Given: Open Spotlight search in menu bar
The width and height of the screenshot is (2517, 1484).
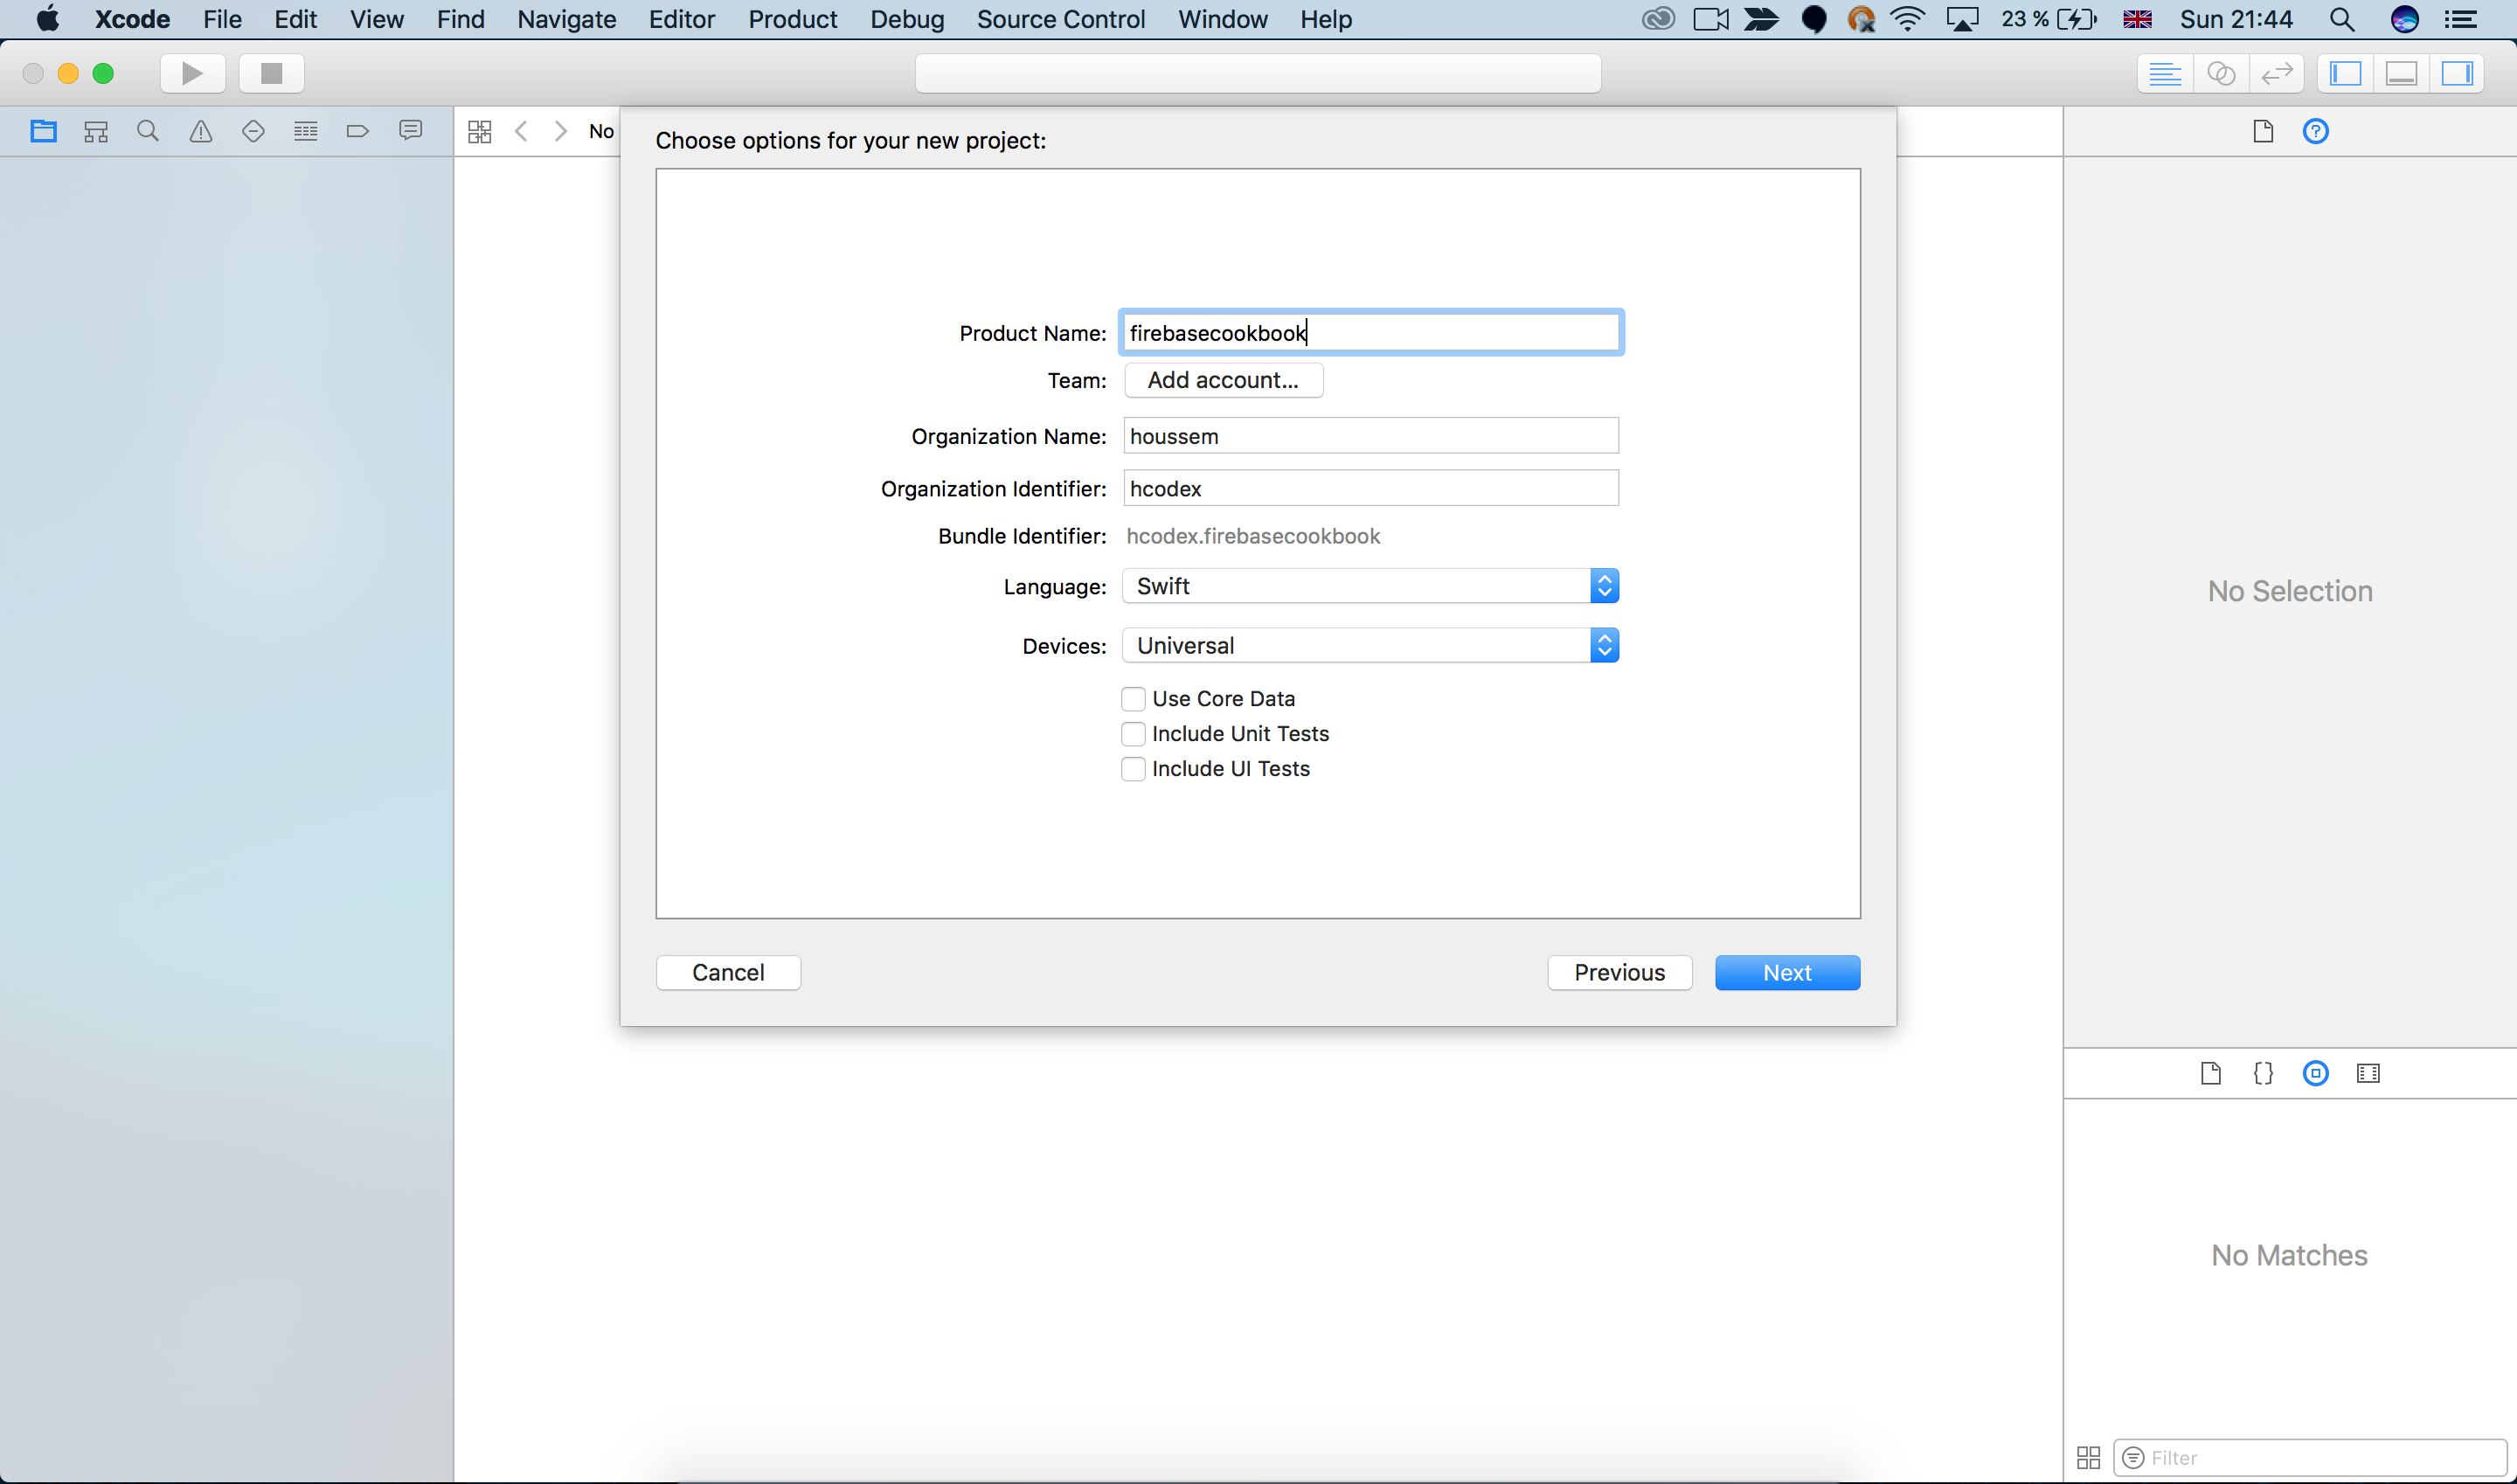Looking at the screenshot, I should (2342, 19).
